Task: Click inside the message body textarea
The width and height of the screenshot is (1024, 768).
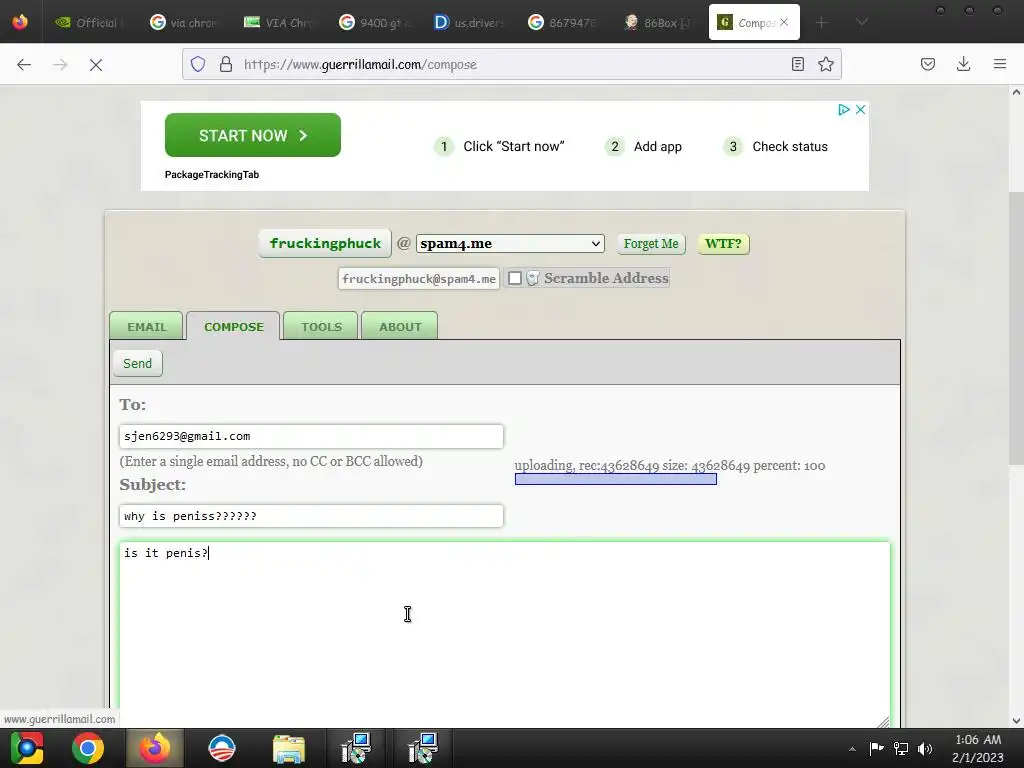Action: click(504, 633)
